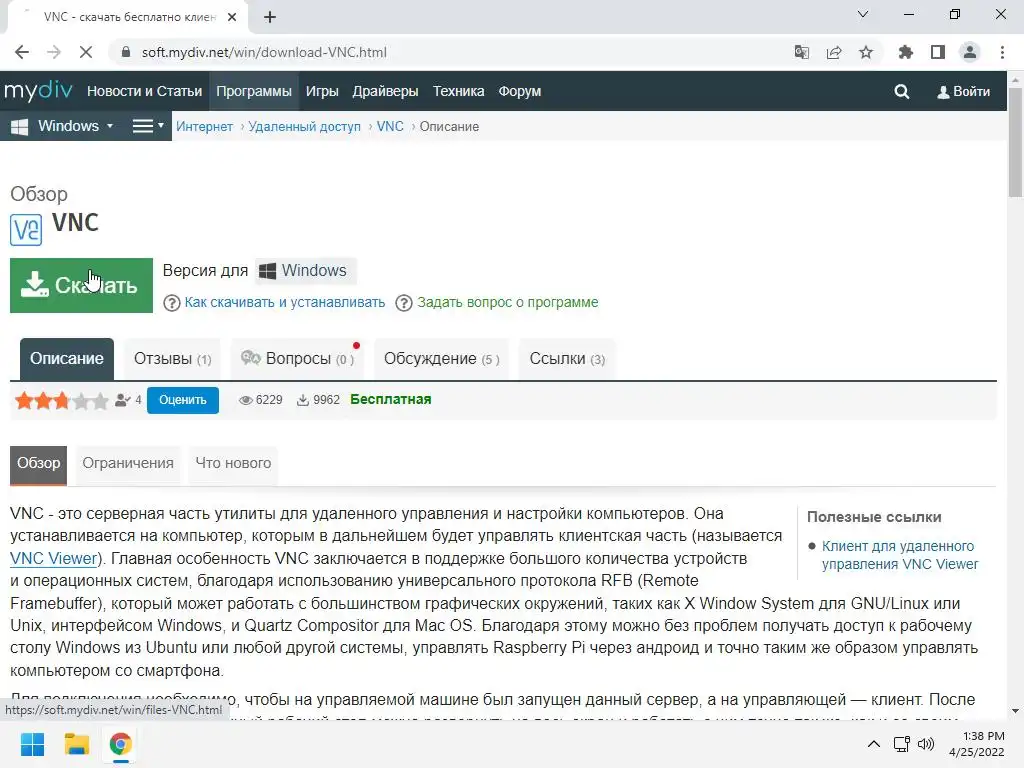
Task: Click the Windows version badge
Action: coord(304,270)
